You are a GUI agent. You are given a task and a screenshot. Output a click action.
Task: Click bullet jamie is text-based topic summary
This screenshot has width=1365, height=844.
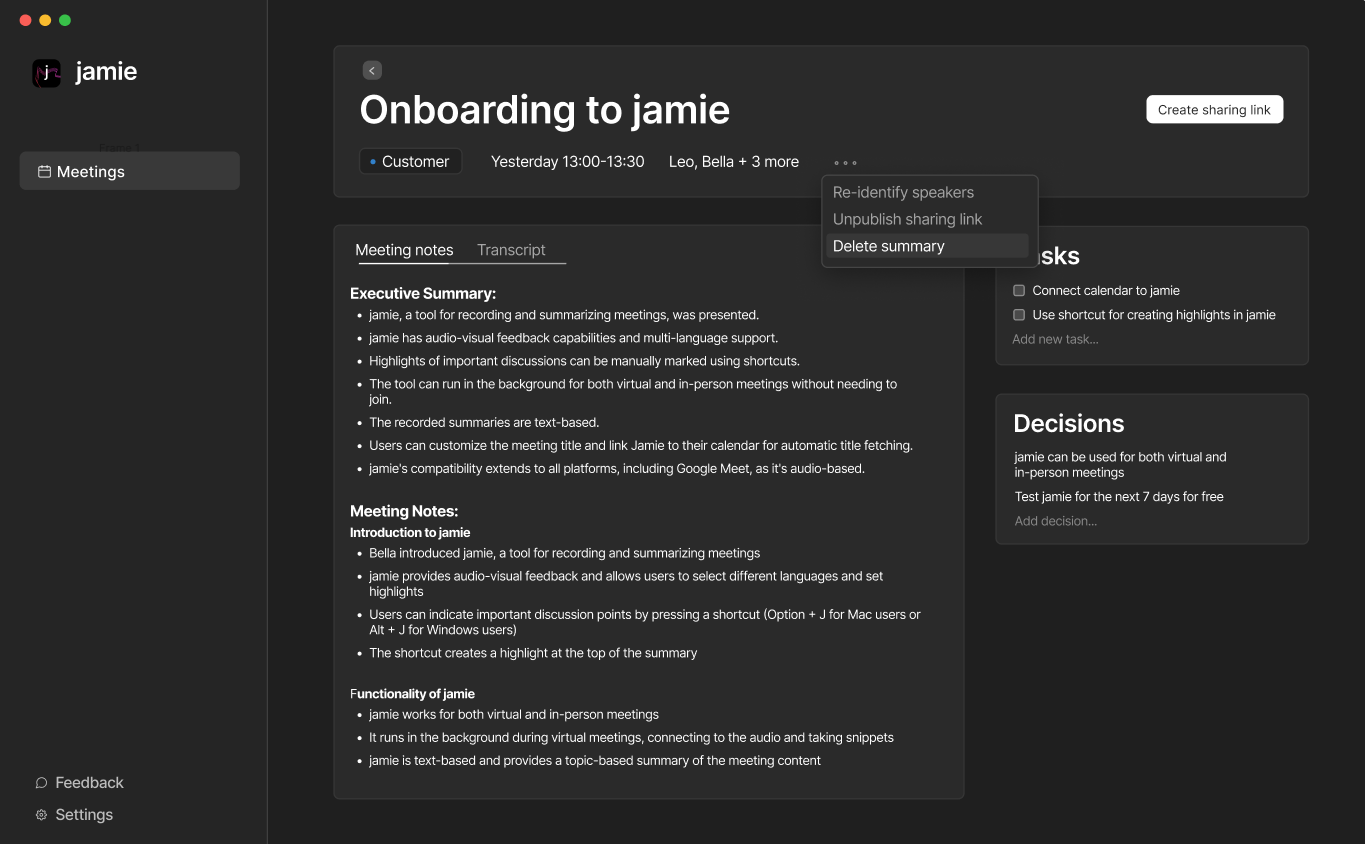(595, 761)
